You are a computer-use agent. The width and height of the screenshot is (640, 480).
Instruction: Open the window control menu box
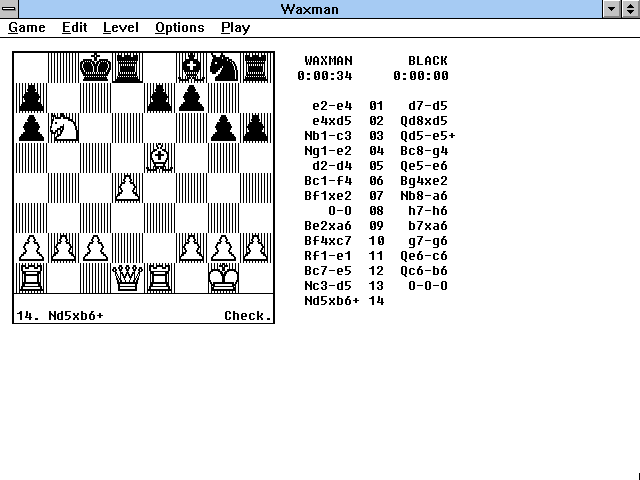point(9,9)
